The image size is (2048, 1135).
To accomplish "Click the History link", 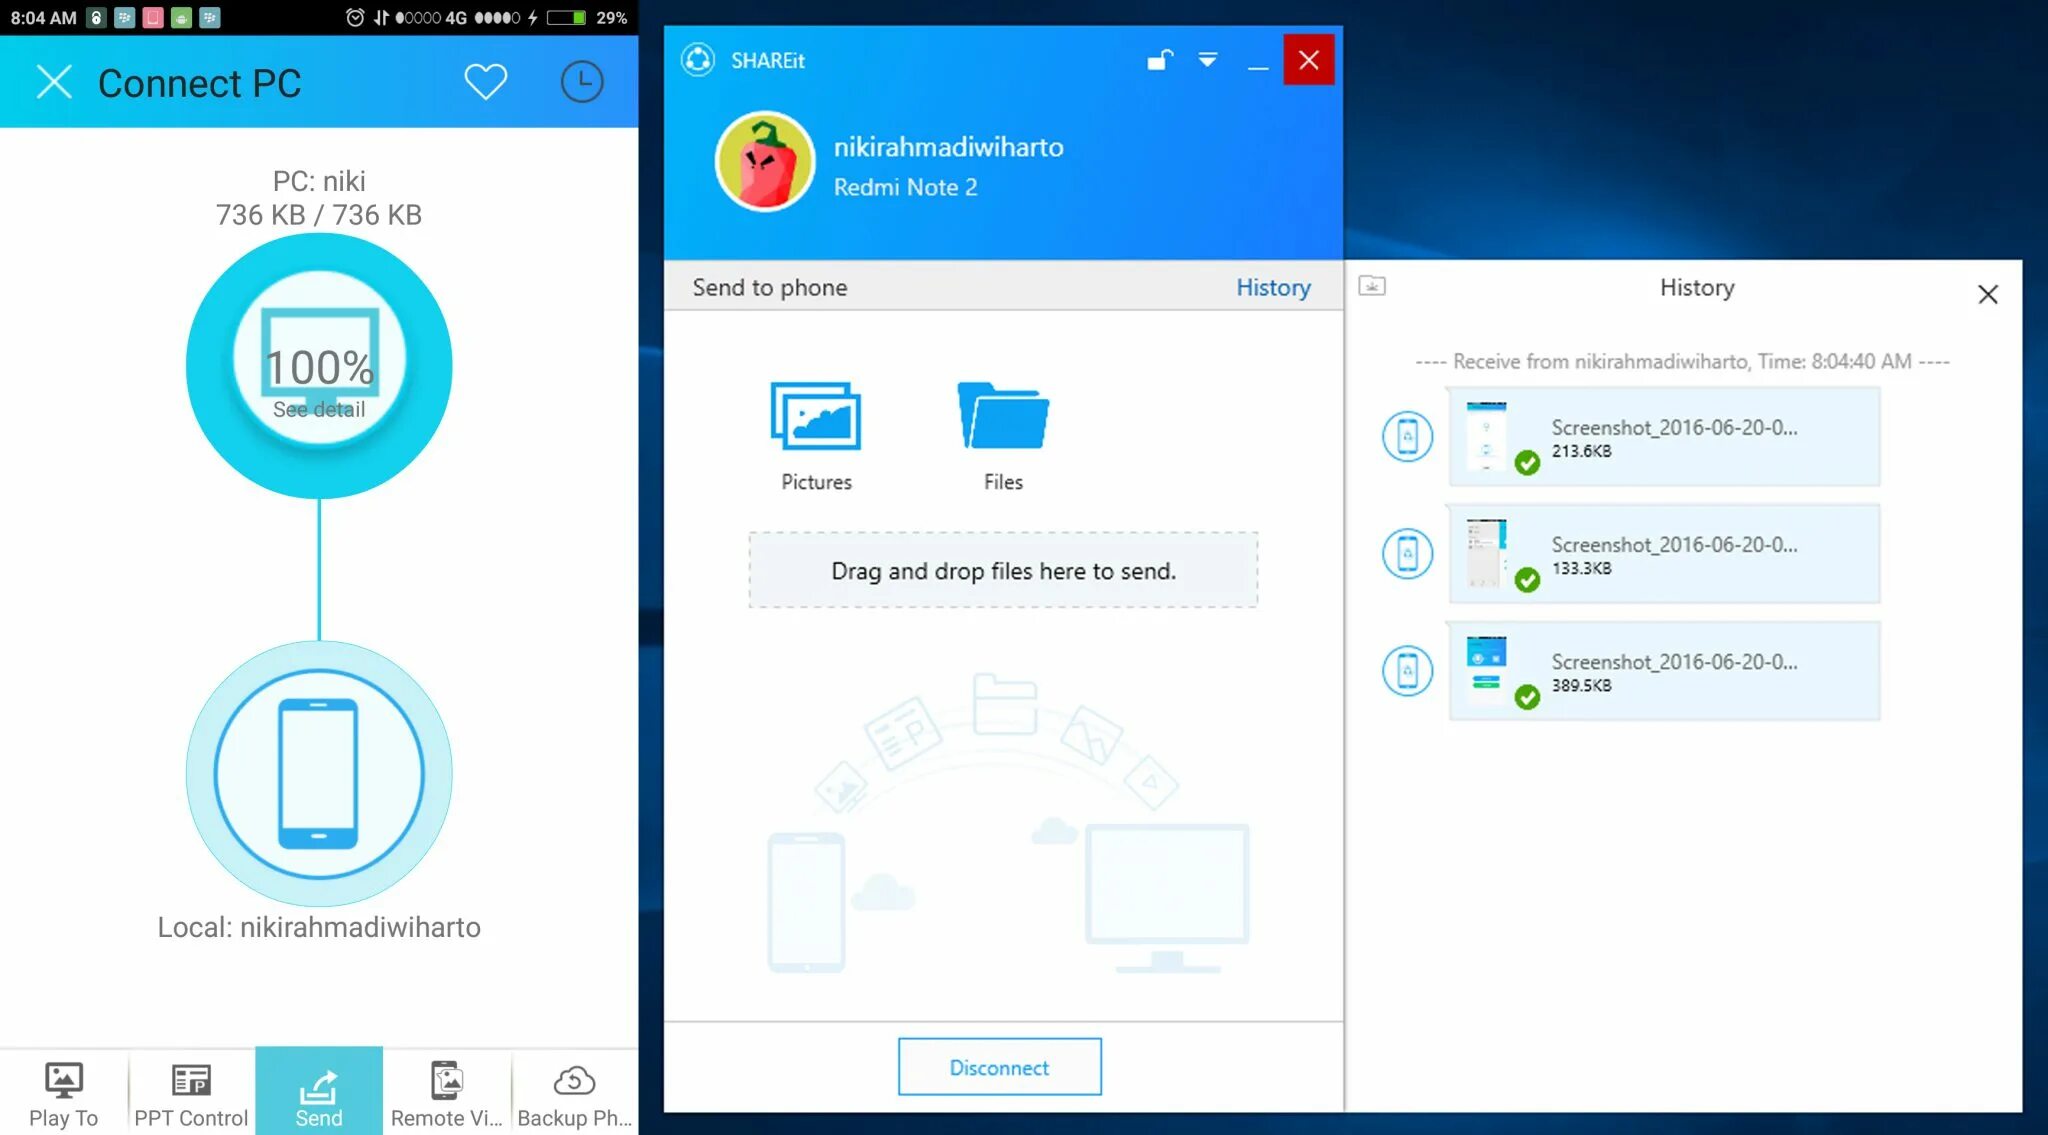I will [x=1272, y=287].
